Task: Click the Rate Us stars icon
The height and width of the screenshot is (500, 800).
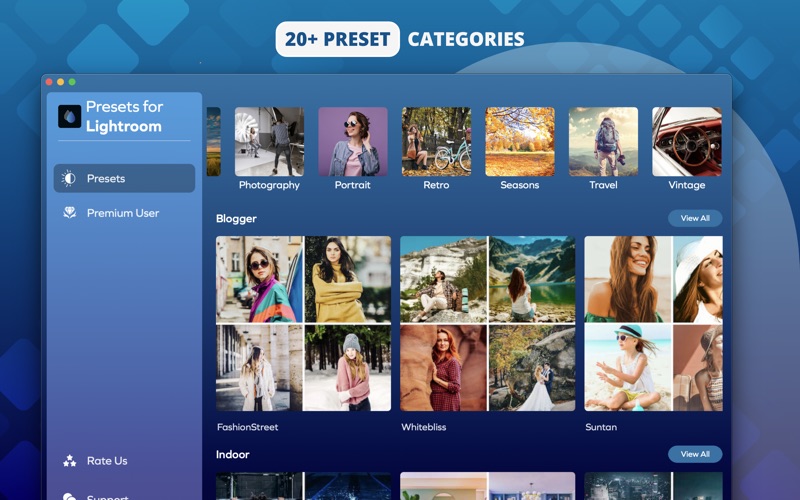Action: tap(69, 461)
